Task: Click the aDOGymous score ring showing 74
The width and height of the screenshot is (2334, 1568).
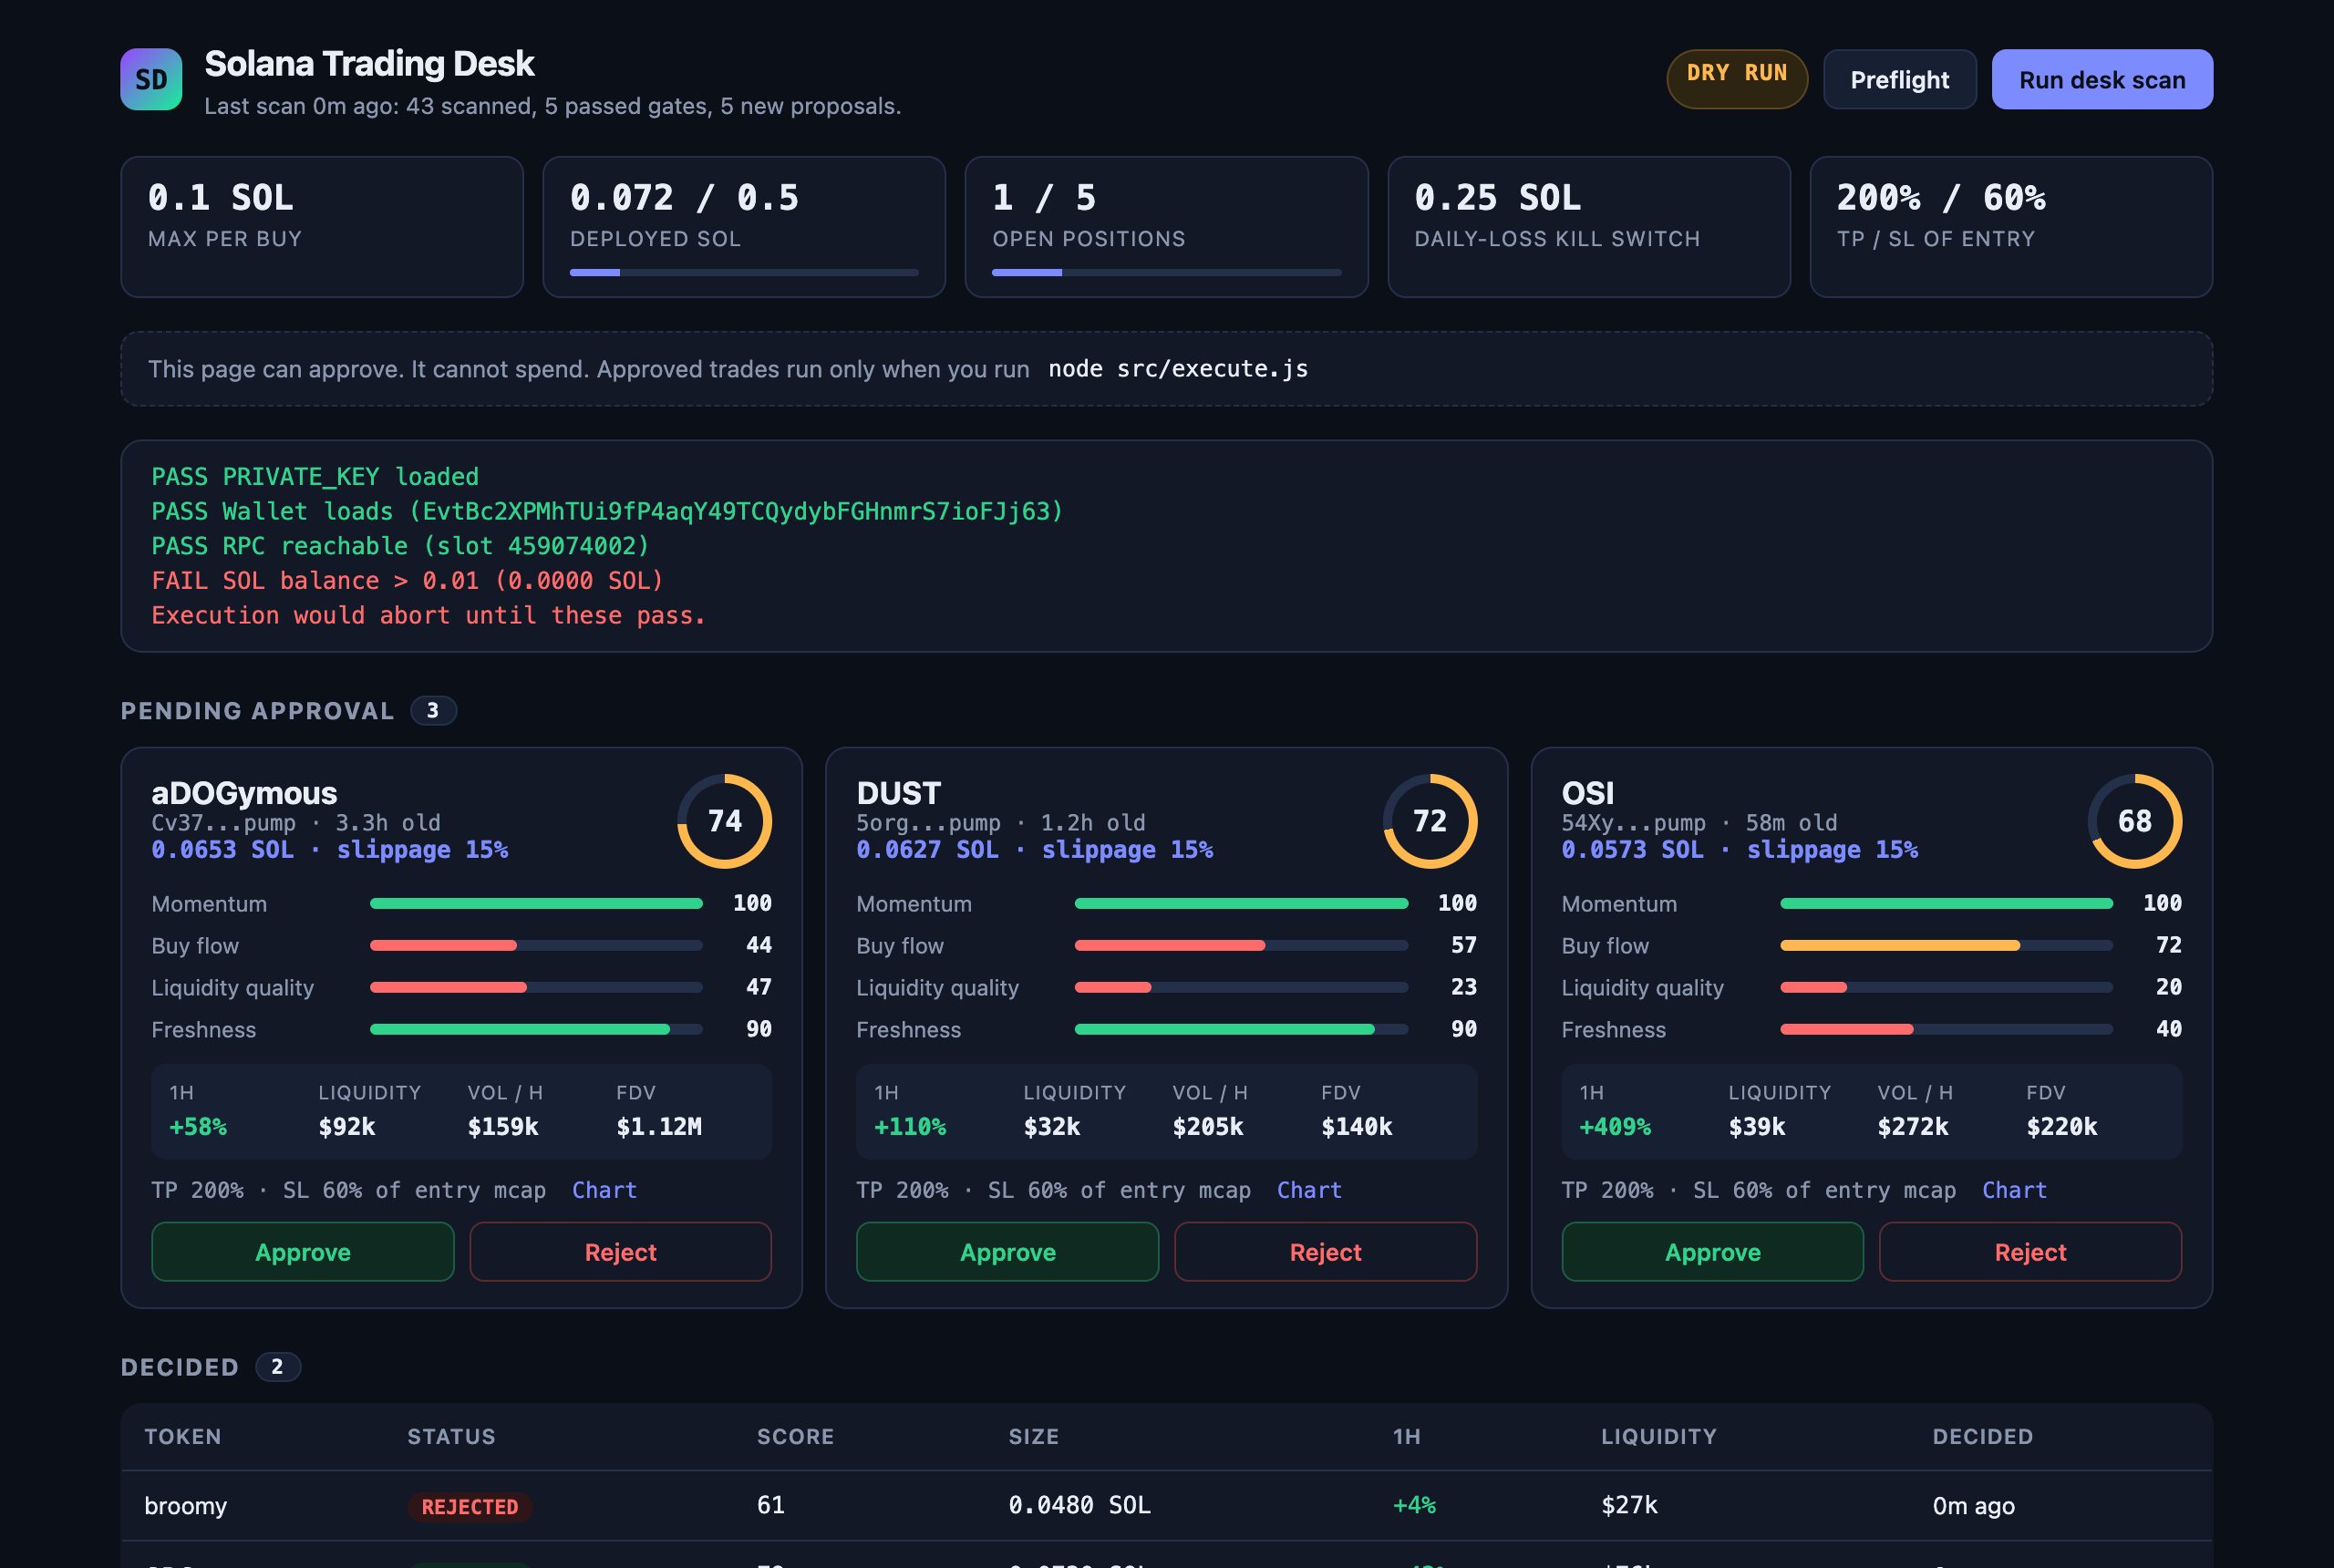Action: (724, 821)
